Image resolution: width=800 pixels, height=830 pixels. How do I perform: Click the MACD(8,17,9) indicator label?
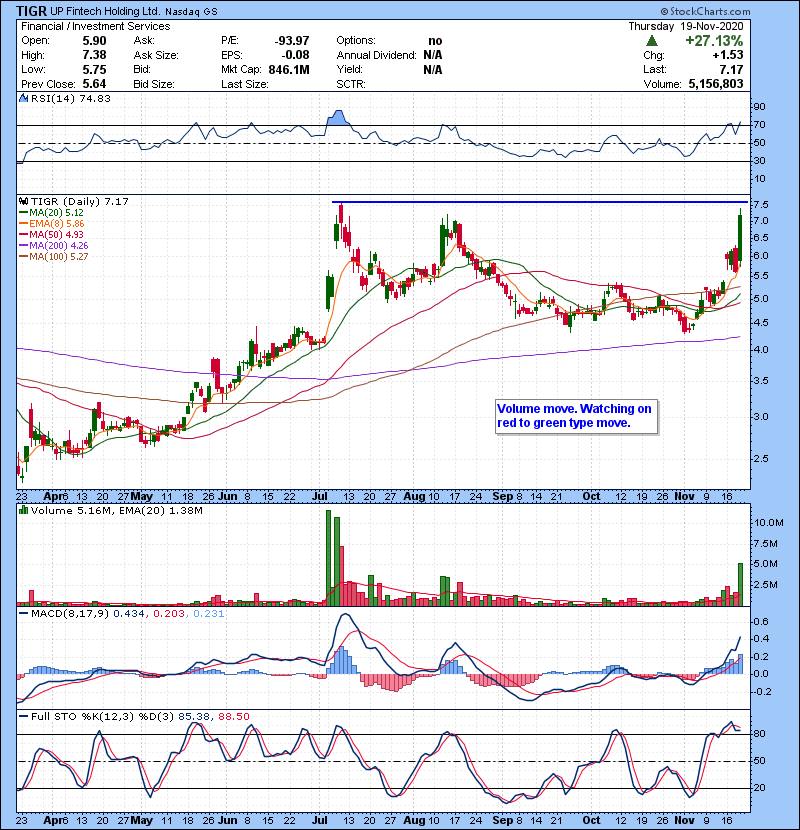click(x=69, y=614)
